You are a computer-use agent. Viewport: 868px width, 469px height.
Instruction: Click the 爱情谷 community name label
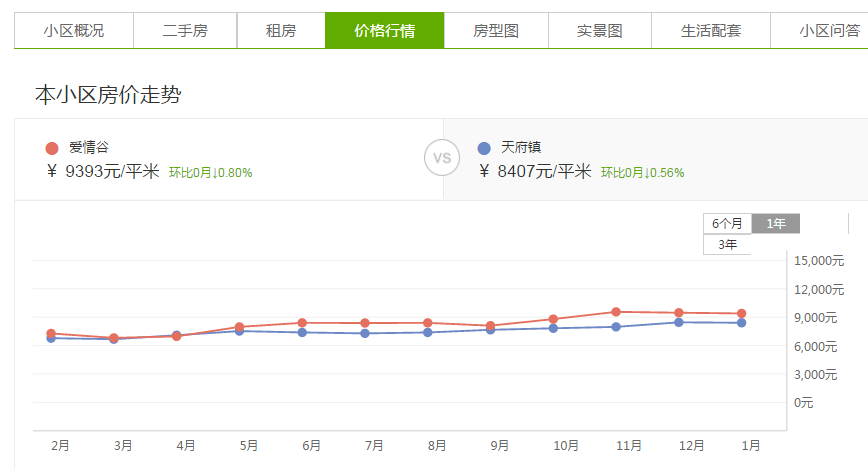coord(89,147)
